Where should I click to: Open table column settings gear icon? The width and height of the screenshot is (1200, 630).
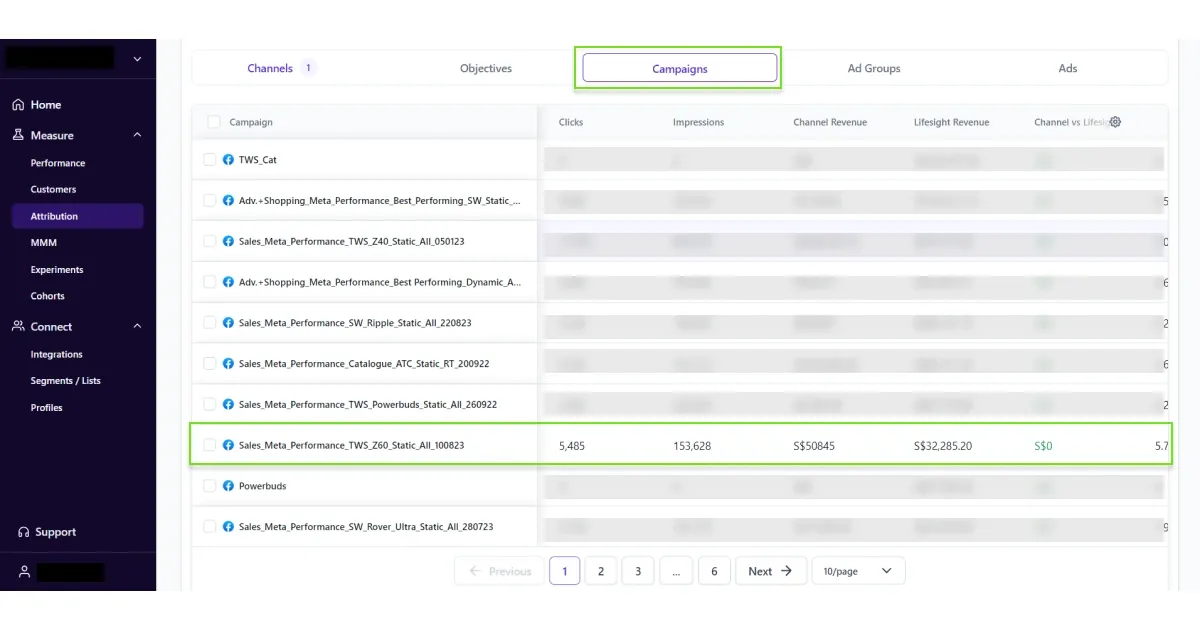tap(1116, 122)
